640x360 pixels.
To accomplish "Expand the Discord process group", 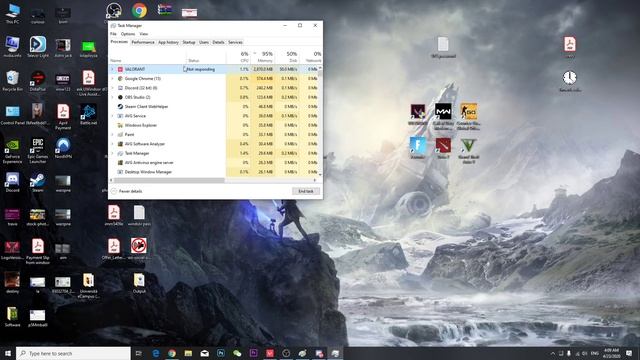I will point(113,88).
